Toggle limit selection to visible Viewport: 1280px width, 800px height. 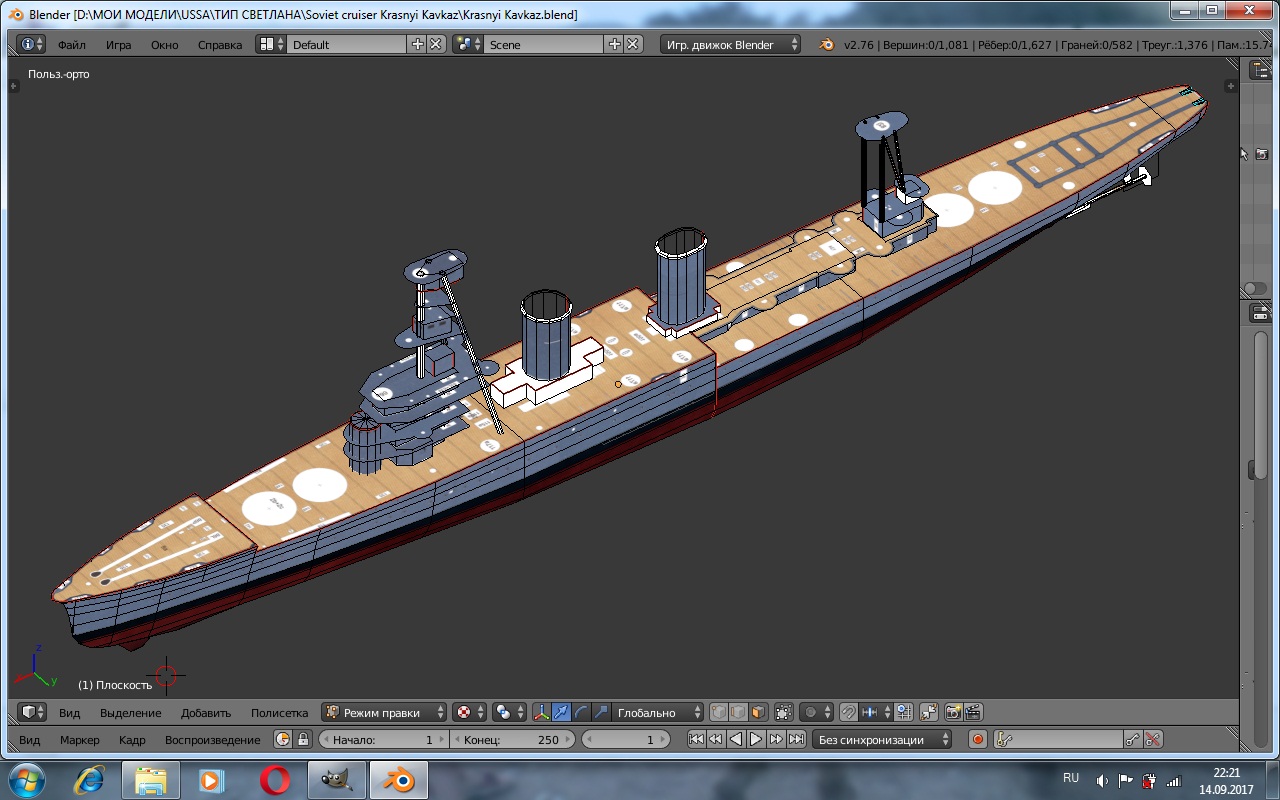pos(783,712)
